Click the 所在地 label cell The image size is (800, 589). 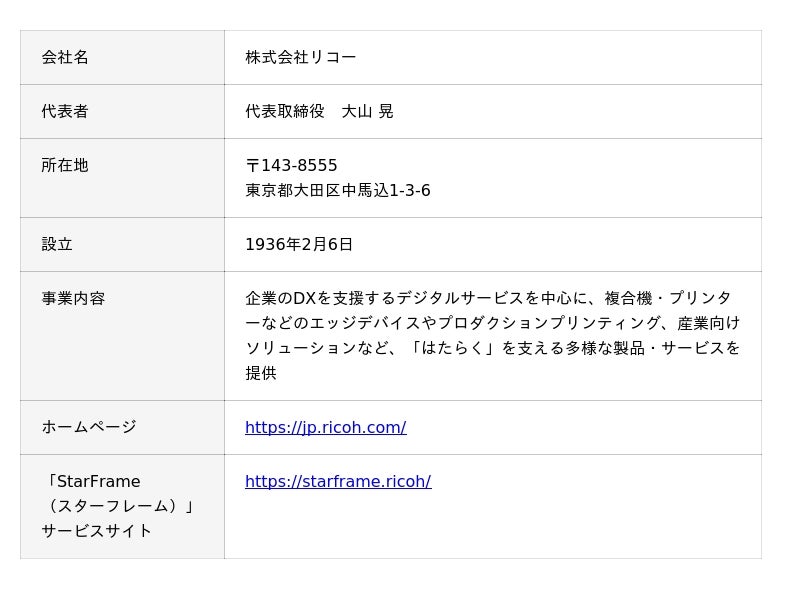(65, 166)
